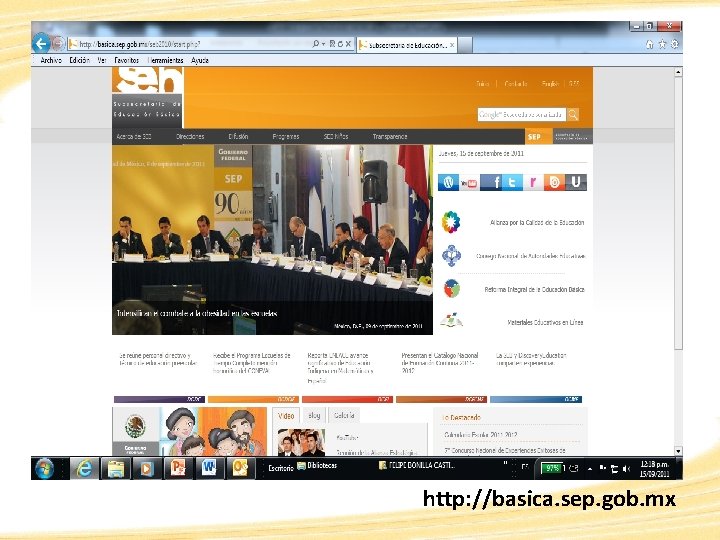The height and width of the screenshot is (540, 720).
Task: Click the browser Back arrow button
Action: (41, 44)
